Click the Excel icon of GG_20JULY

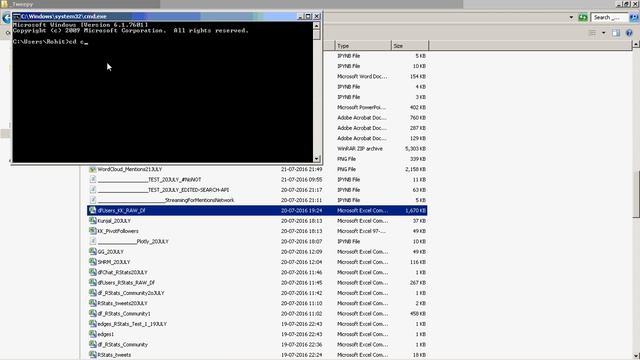[93, 251]
